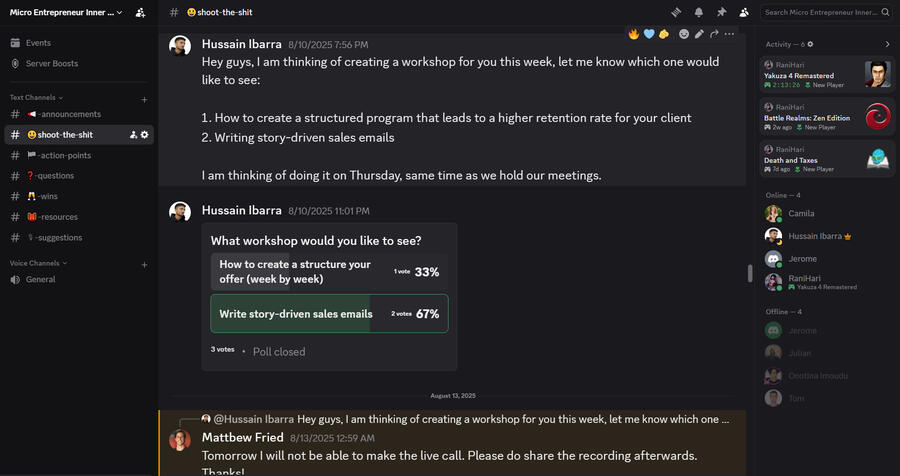Open notification settings bell icon
This screenshot has height=476, width=900.
click(x=699, y=12)
